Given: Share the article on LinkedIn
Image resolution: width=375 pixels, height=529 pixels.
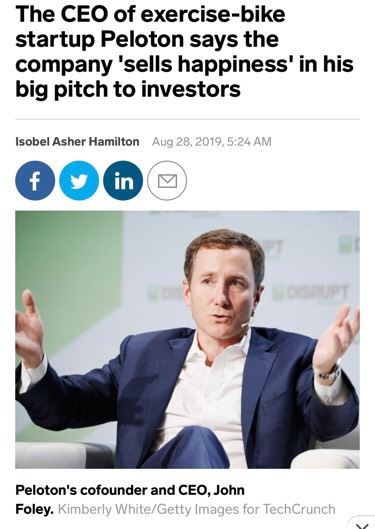Looking at the screenshot, I should pyautogui.click(x=123, y=180).
